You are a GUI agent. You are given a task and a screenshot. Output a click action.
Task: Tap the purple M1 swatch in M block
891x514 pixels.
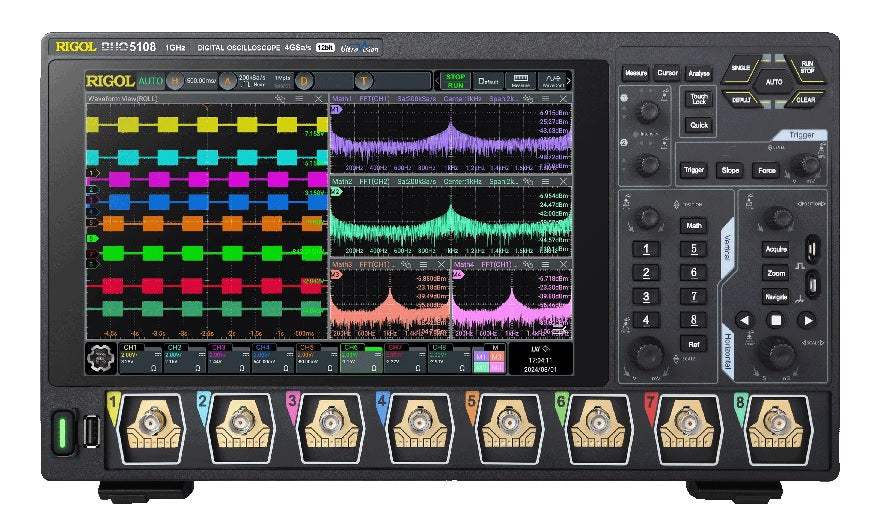pos(481,357)
